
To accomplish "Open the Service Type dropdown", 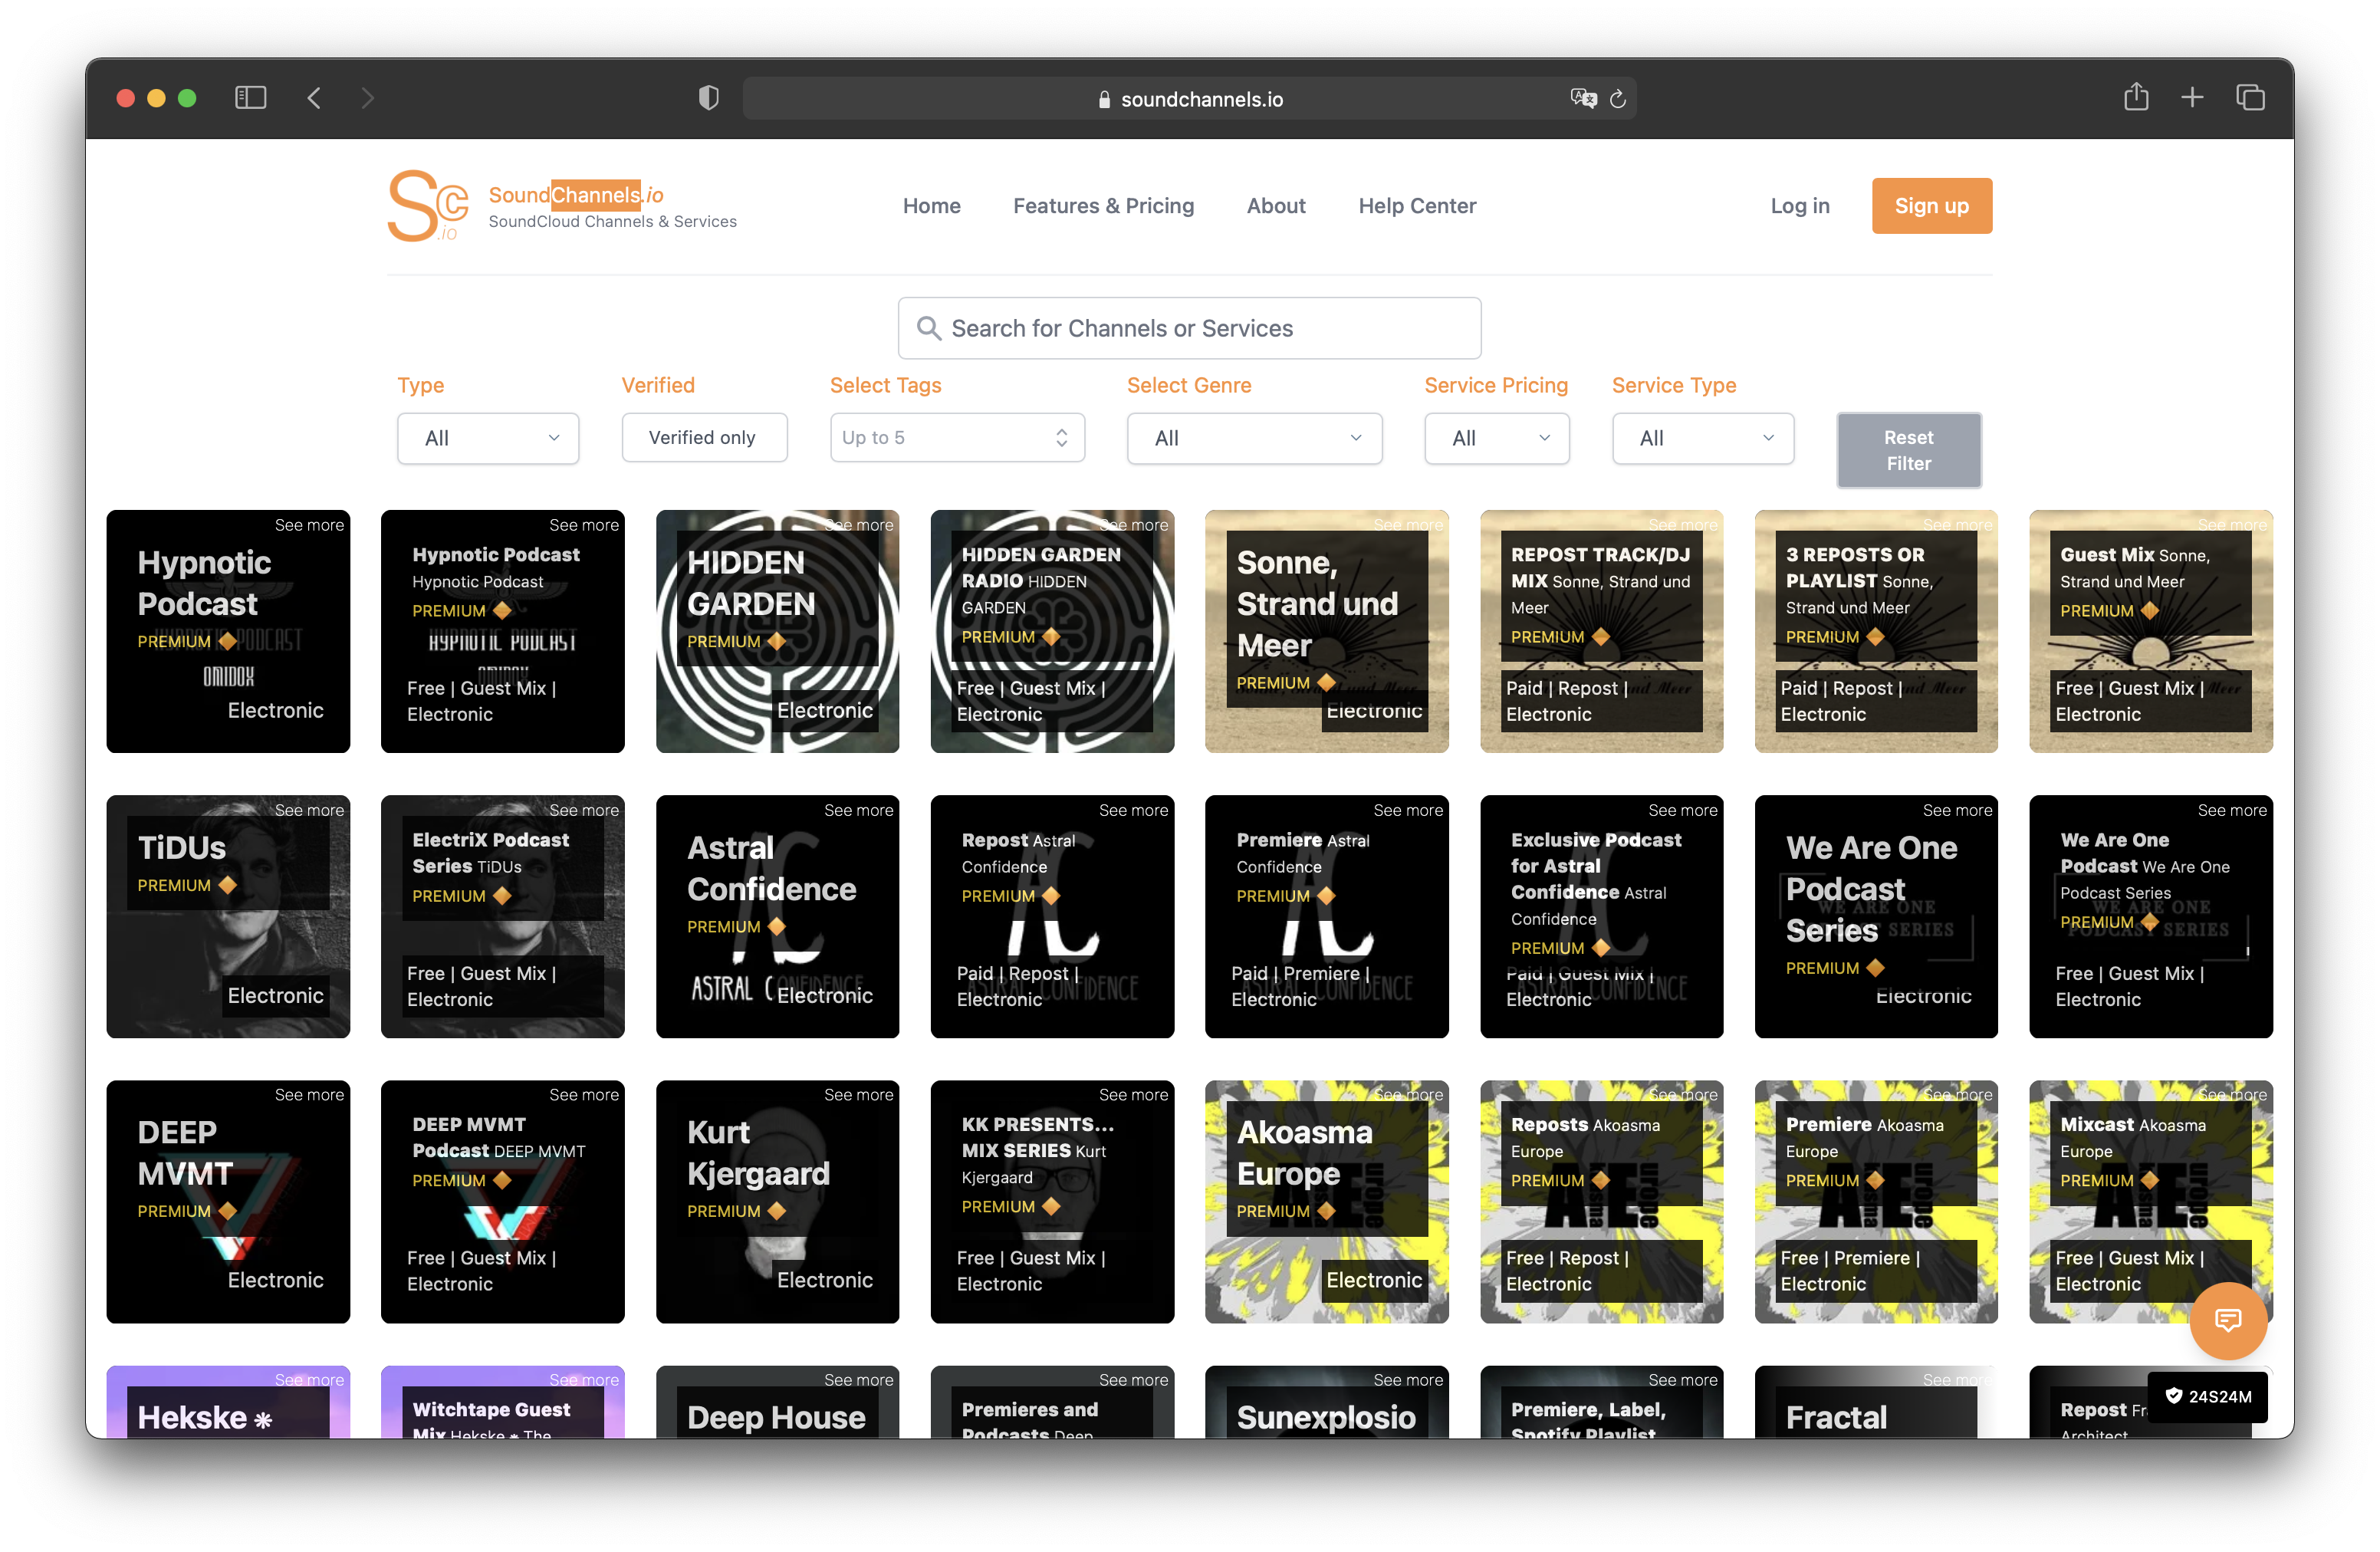I will (x=1702, y=438).
